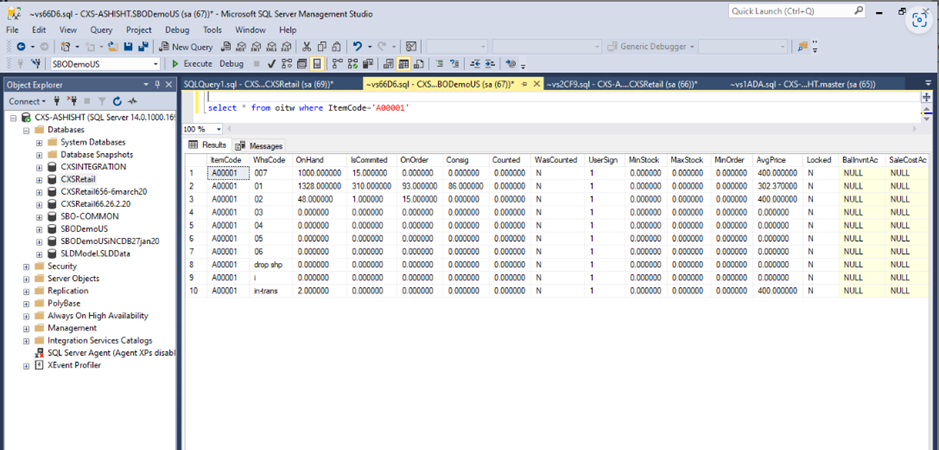This screenshot has width=939, height=450.
Task: Click Object Explorer disconnect plug icon
Action: click(x=72, y=101)
